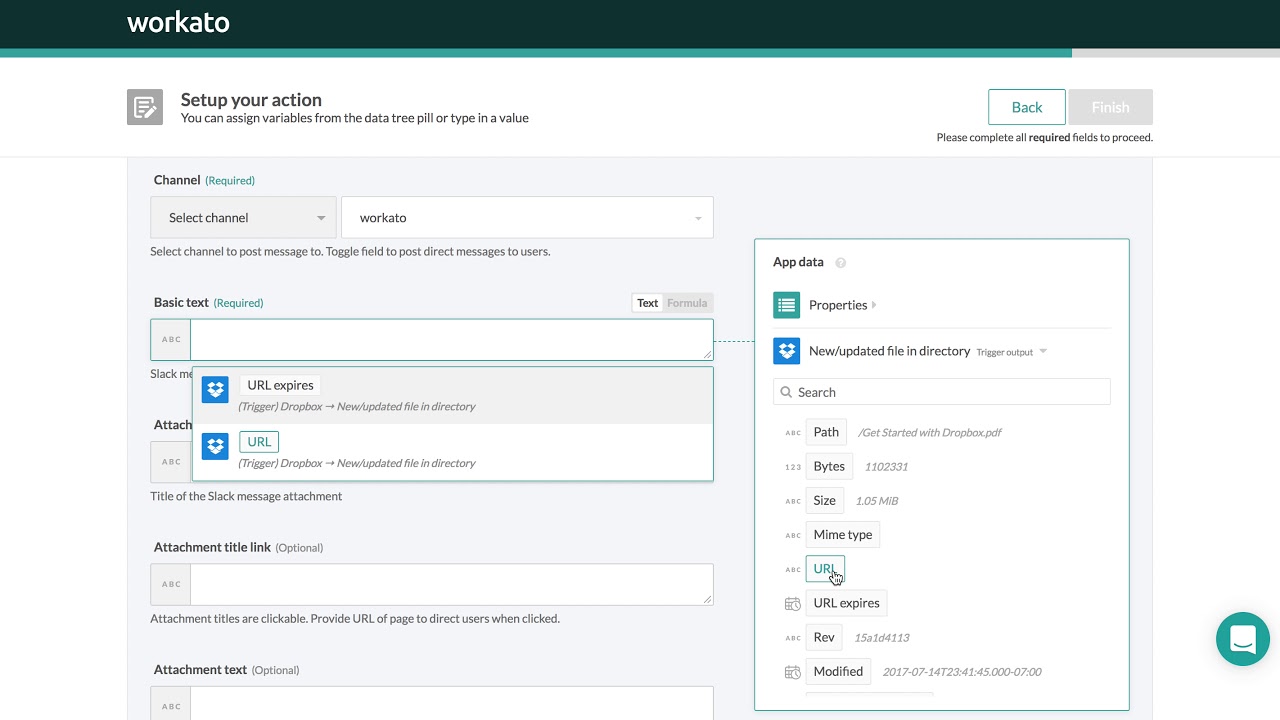
Task: Select the Mime type data pill
Action: [x=843, y=534]
